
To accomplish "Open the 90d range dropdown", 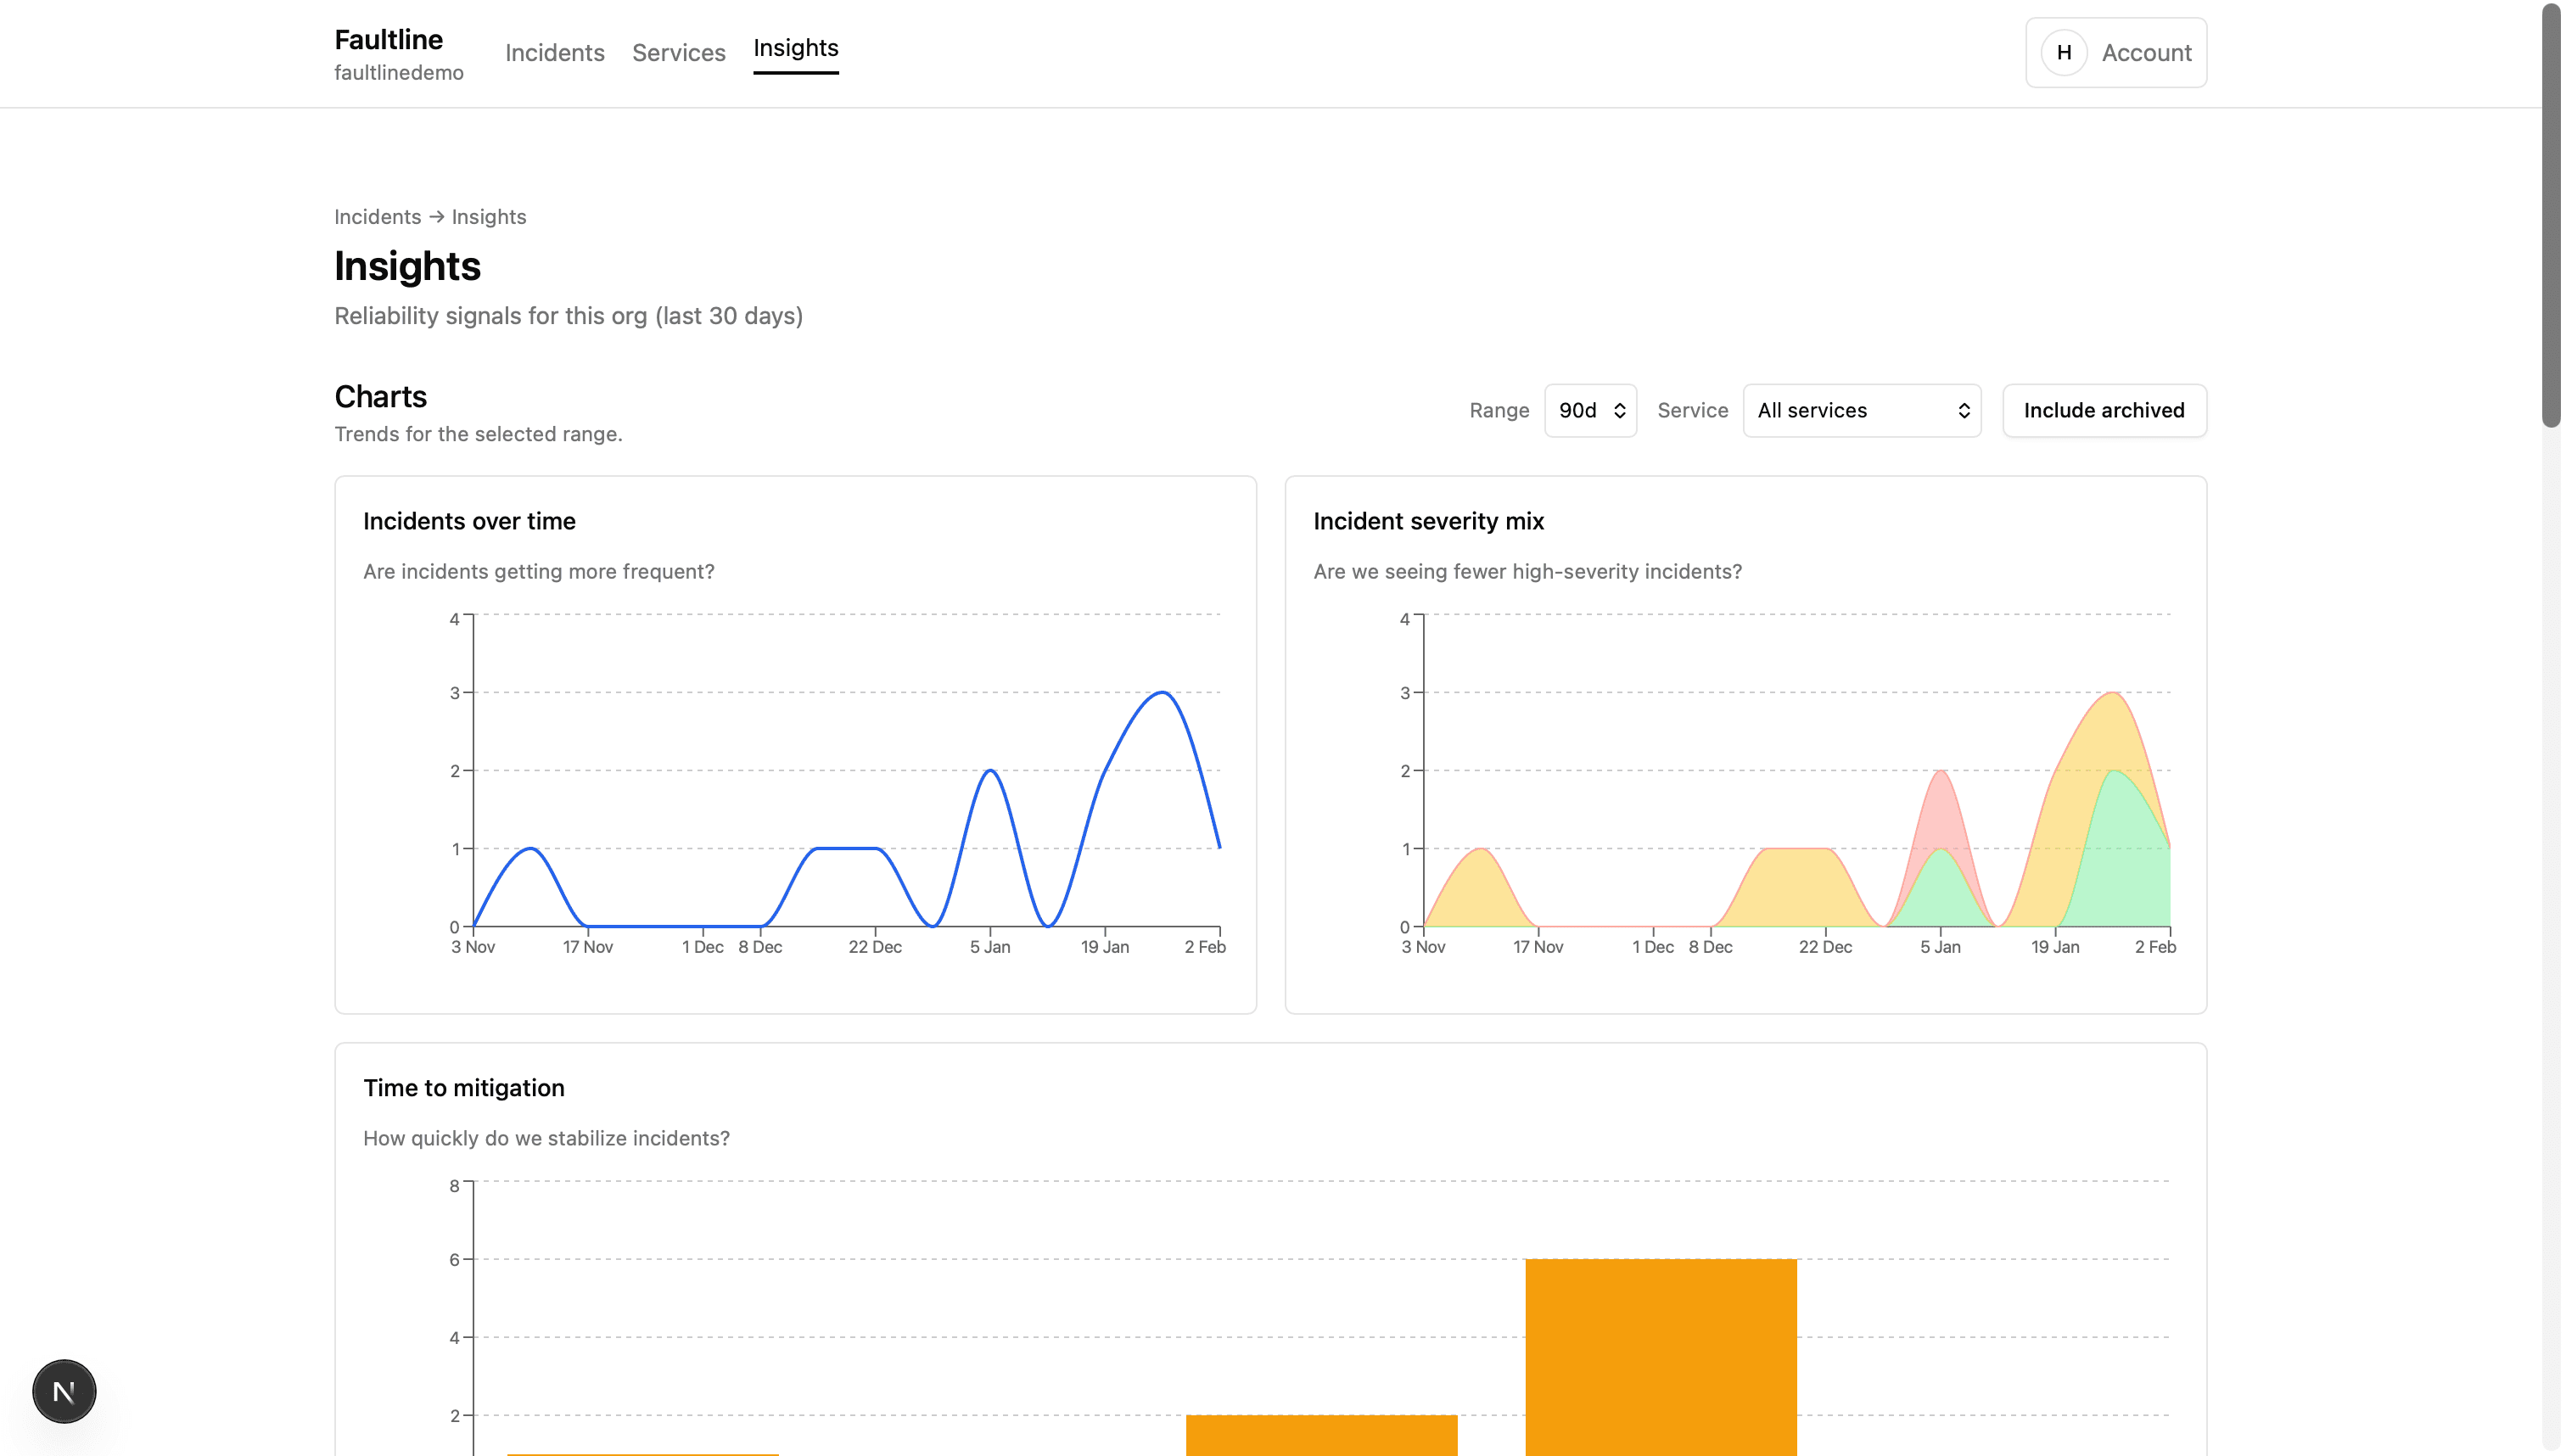I will pyautogui.click(x=1590, y=410).
